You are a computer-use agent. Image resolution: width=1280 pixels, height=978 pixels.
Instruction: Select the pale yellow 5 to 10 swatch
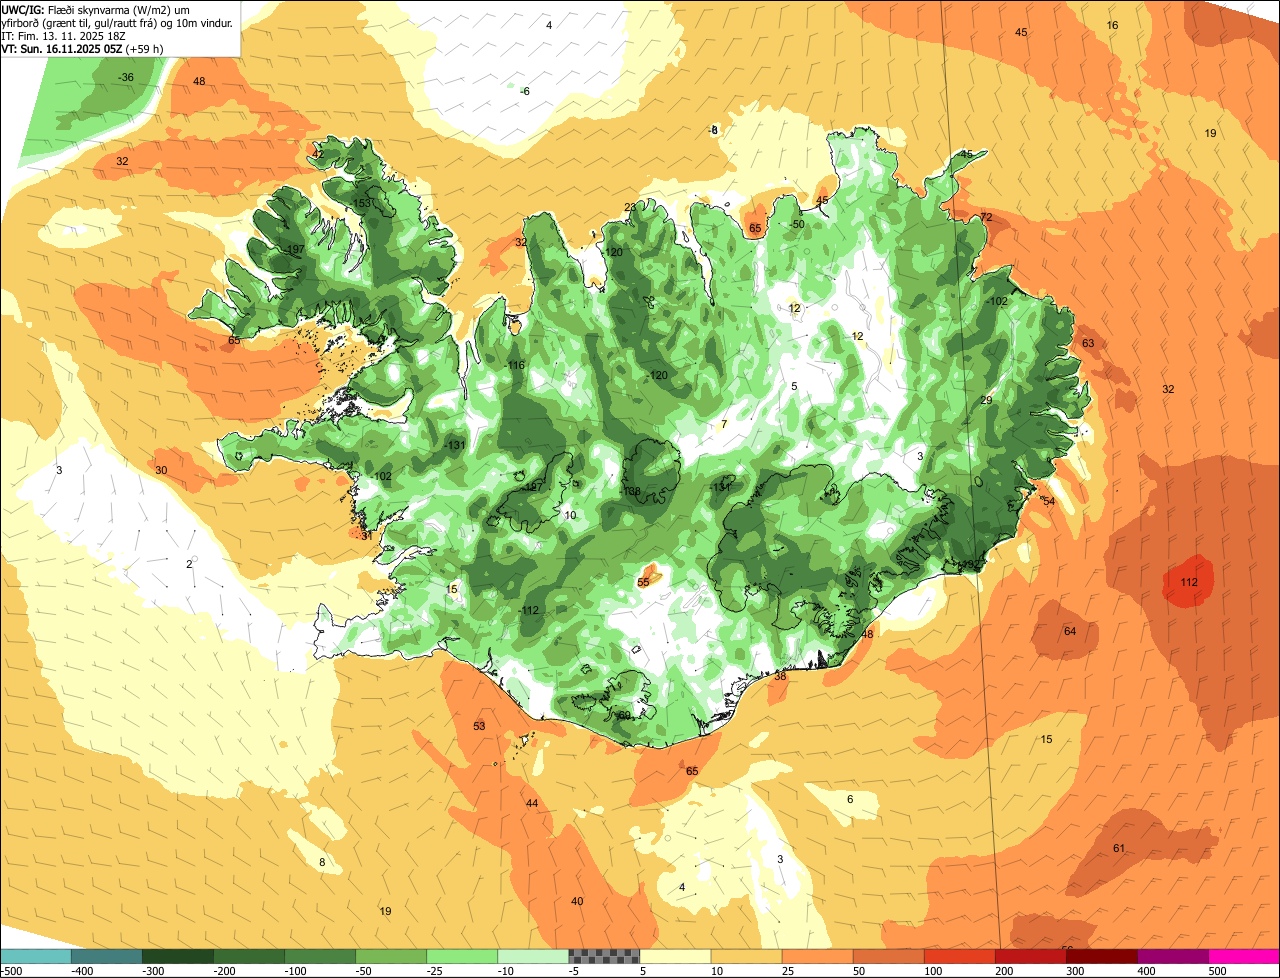(675, 955)
